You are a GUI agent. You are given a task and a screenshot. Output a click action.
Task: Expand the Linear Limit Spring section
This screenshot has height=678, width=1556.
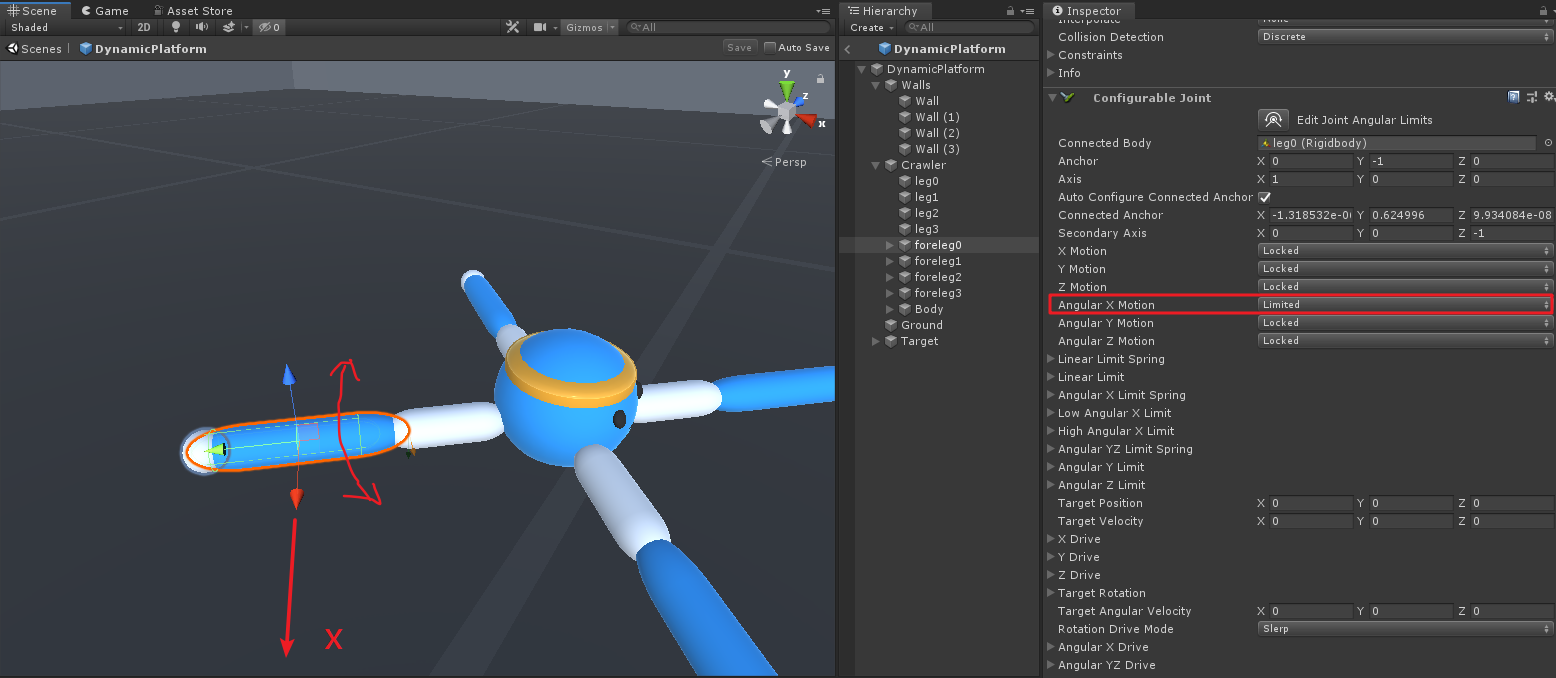1051,359
